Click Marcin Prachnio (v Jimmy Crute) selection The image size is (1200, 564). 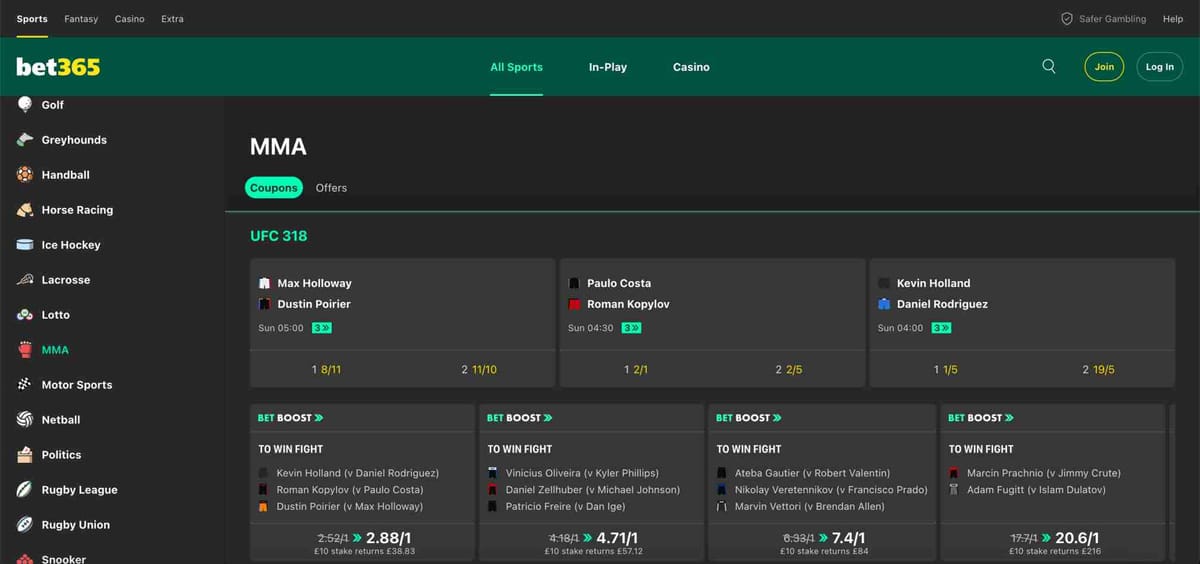(x=1044, y=473)
